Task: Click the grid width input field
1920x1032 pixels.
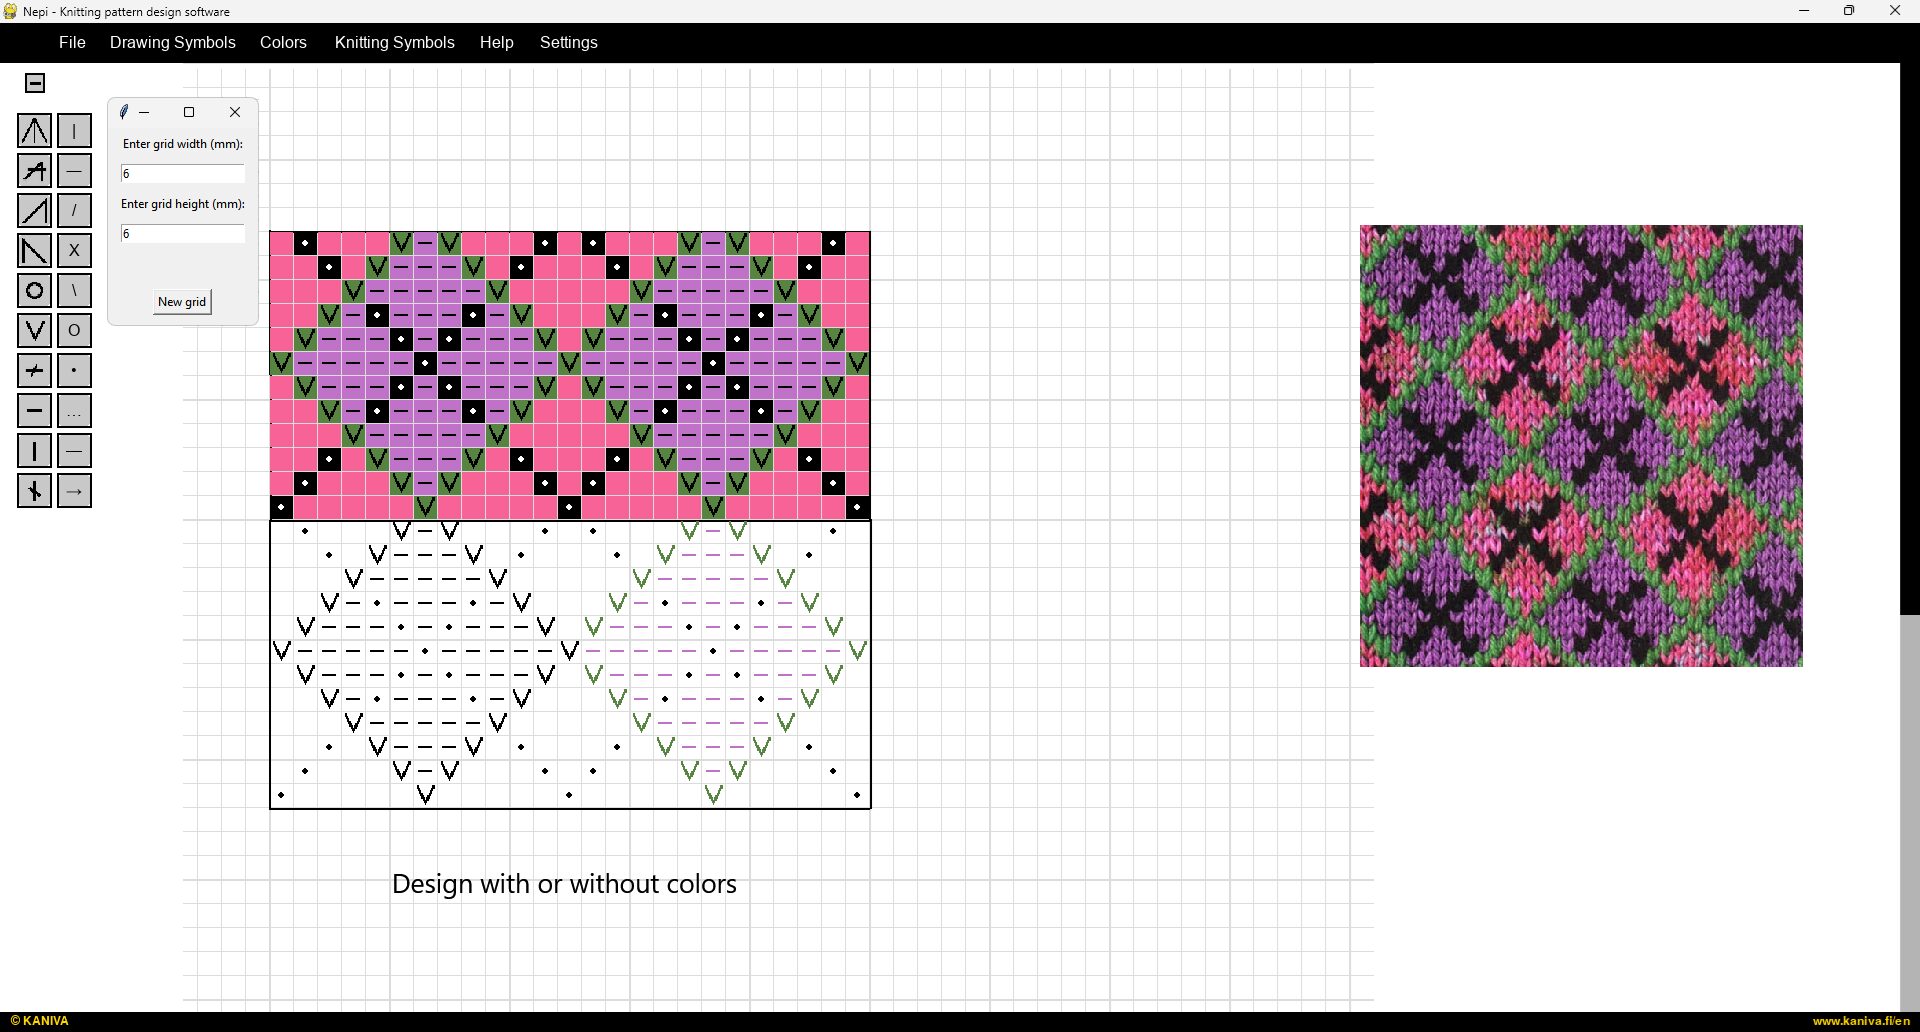Action: [183, 172]
